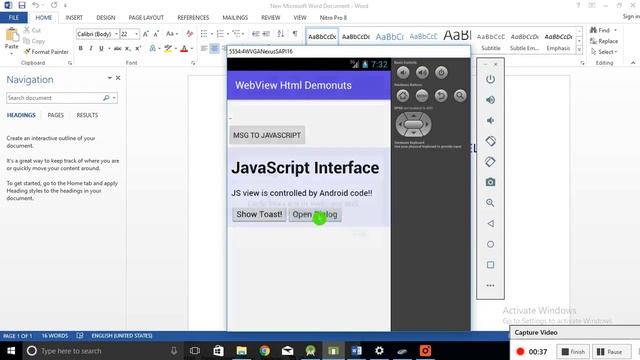The width and height of the screenshot is (640, 360).
Task: Expand the styles gallery more arrow
Action: tap(579, 50)
